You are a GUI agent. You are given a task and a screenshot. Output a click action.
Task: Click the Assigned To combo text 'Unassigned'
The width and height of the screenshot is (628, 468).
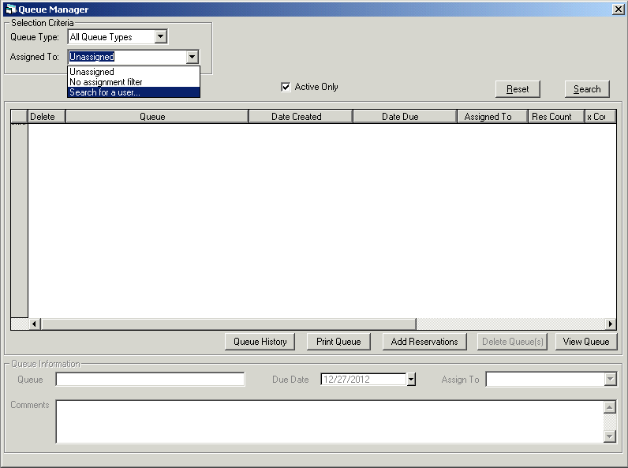[x=92, y=57]
